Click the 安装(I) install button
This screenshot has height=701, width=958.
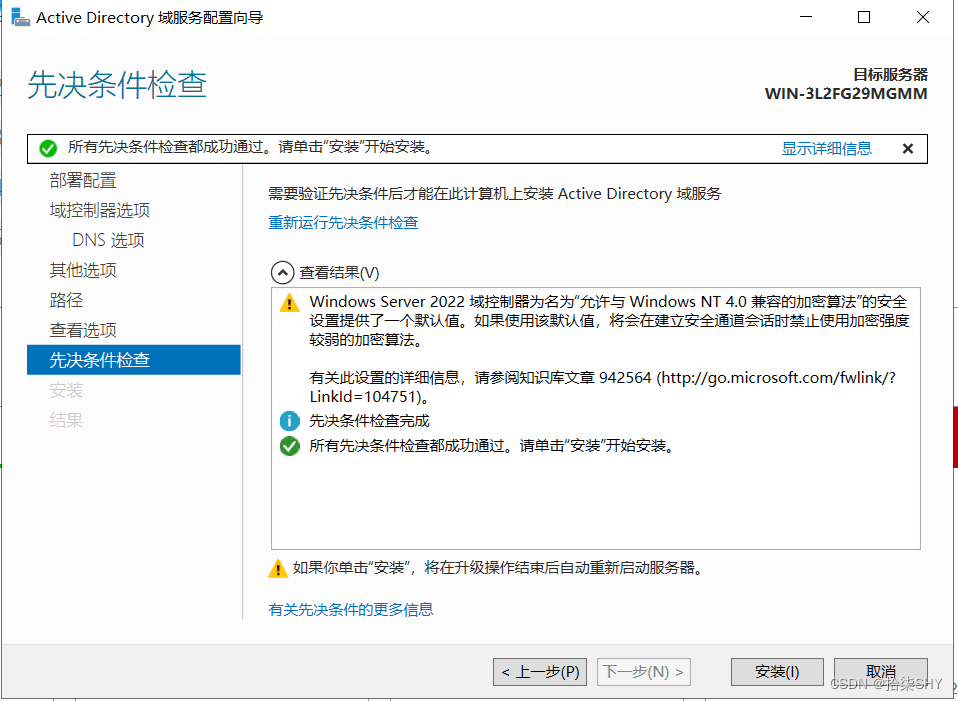[777, 672]
